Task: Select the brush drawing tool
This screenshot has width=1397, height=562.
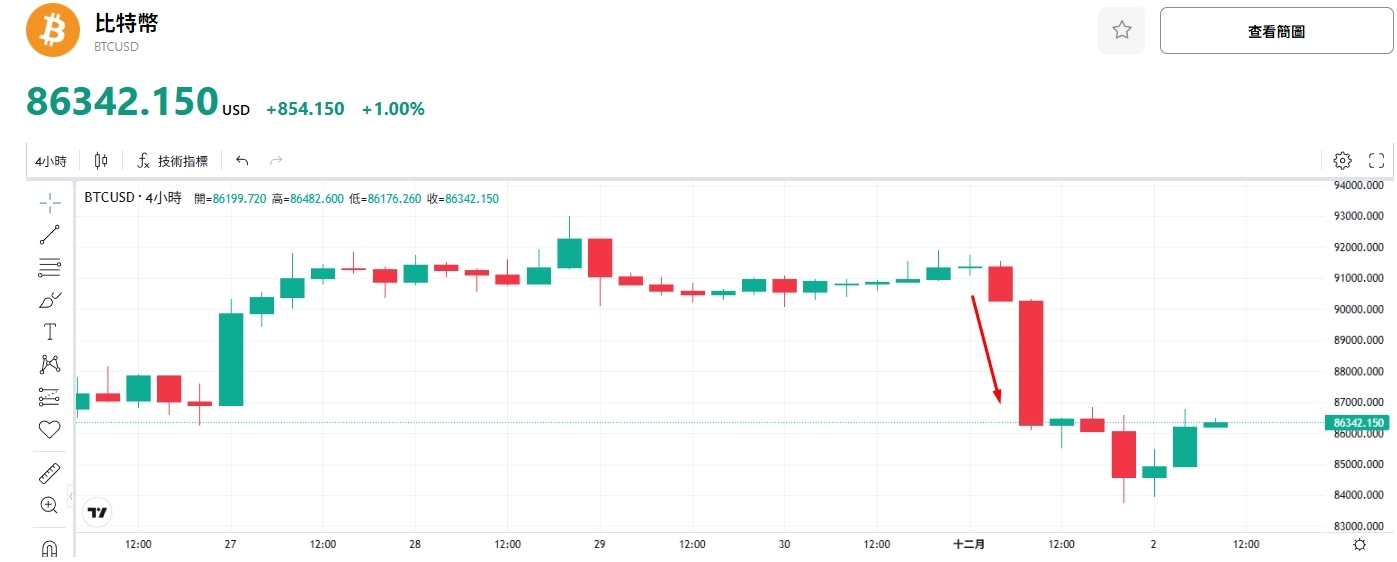Action: click(x=49, y=299)
